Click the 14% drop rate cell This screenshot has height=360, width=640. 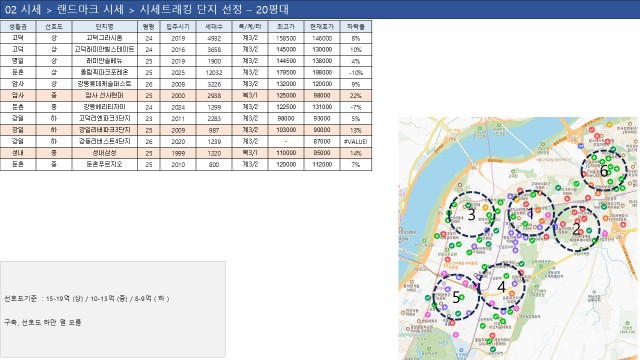356,153
